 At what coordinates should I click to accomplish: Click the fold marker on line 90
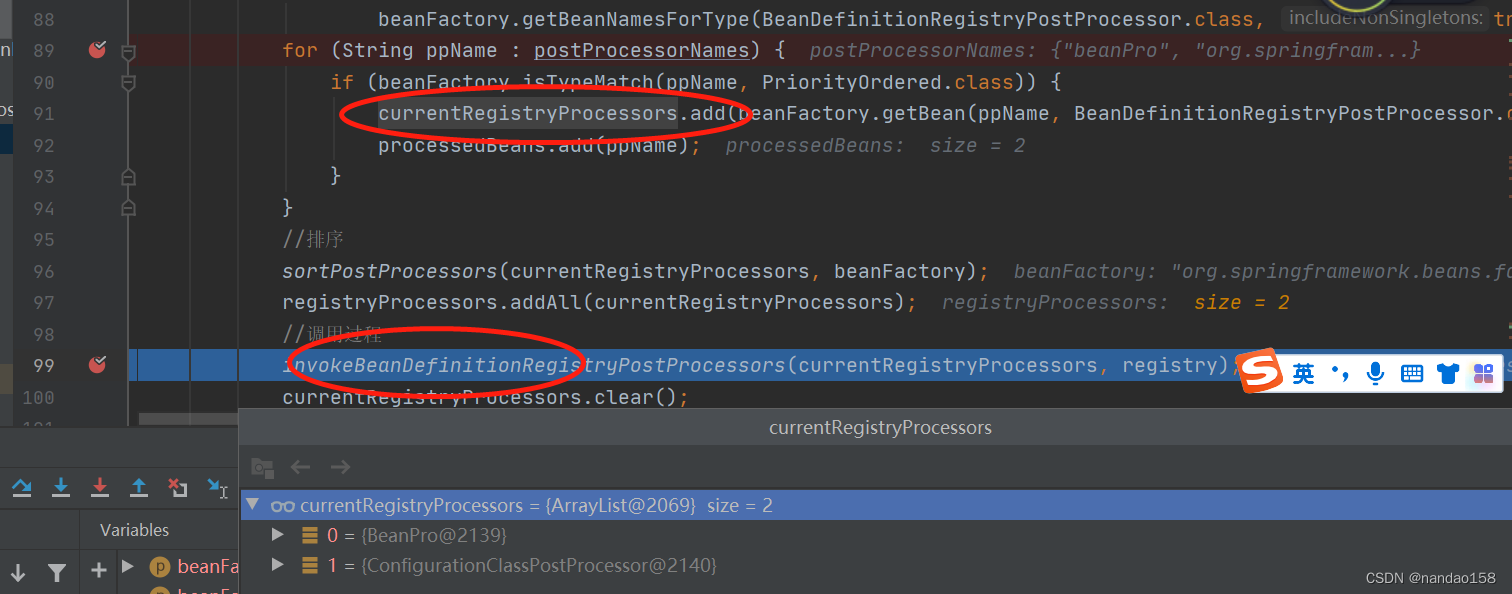point(128,82)
